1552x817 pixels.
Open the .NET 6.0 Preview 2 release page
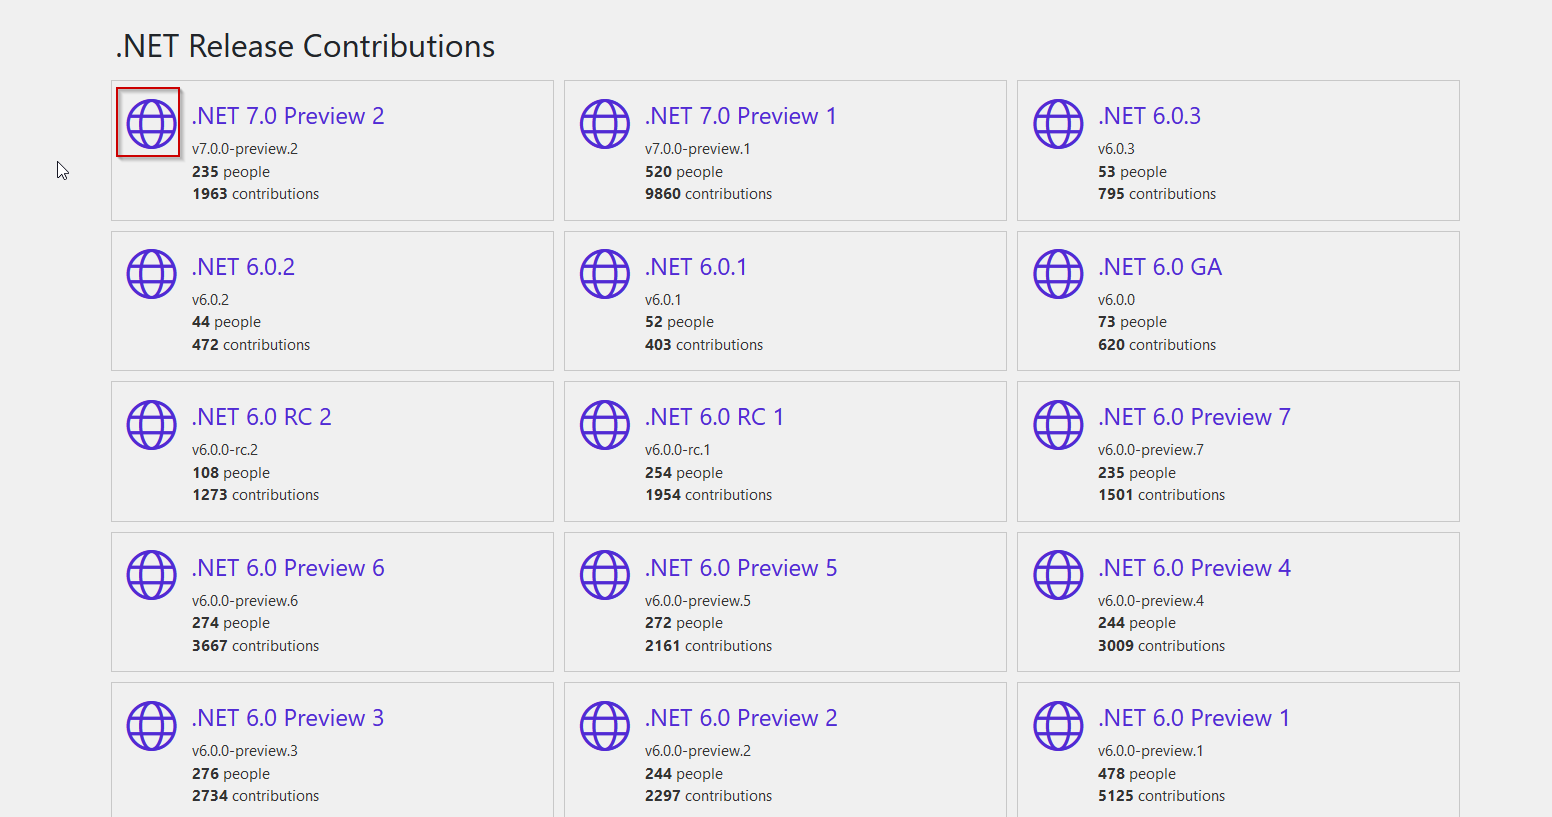coord(740,717)
